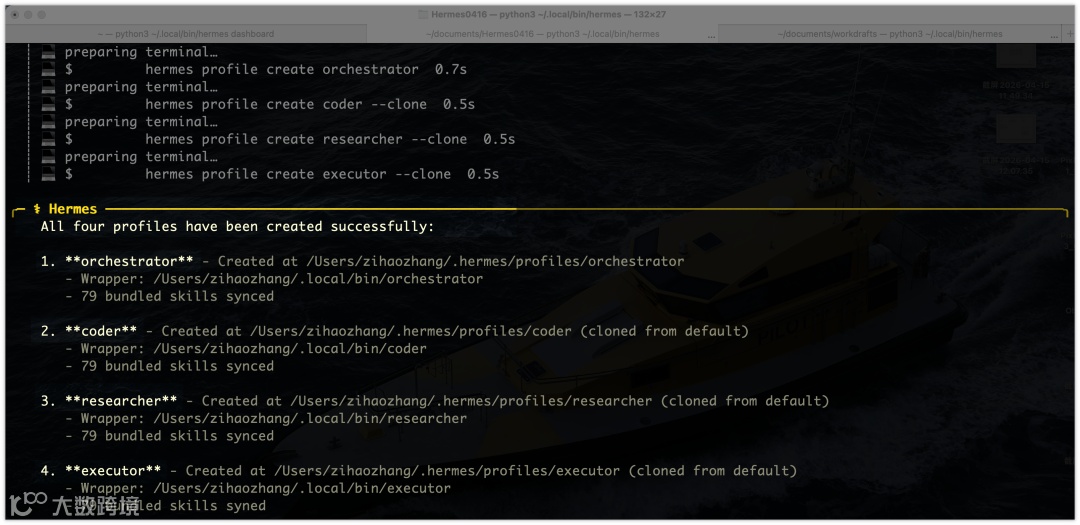Click the tool icon beside 'create coder --clone' command
1080x525 pixels.
click(48, 105)
